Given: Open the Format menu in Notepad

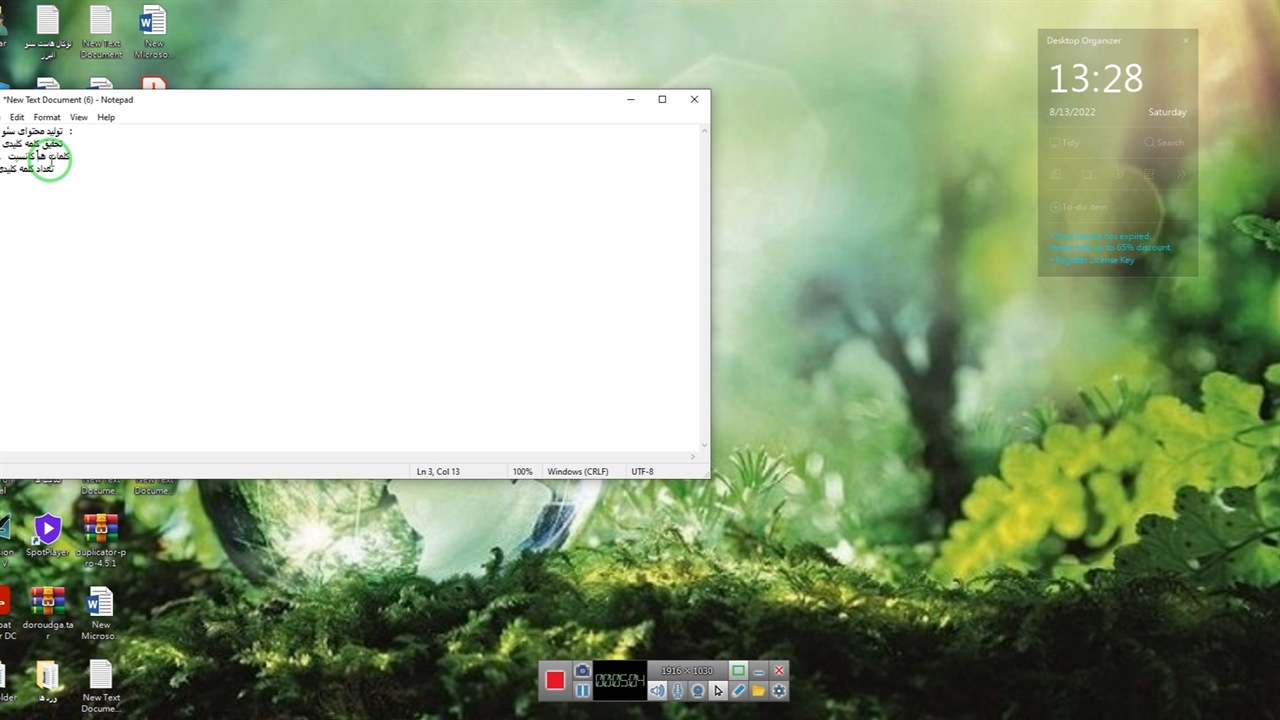Looking at the screenshot, I should pyautogui.click(x=47, y=117).
